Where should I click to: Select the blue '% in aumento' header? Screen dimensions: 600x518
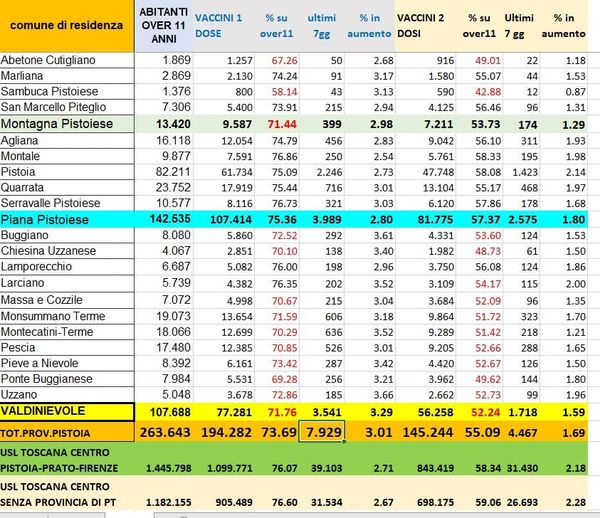369,26
